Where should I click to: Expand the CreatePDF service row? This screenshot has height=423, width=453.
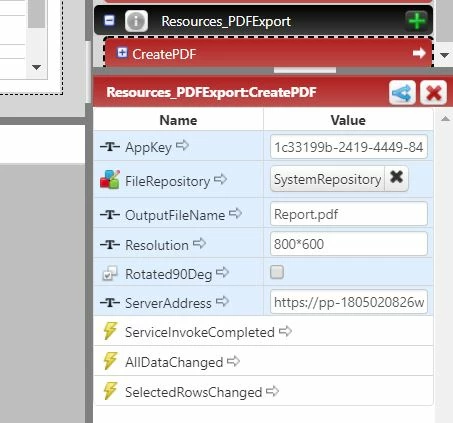point(122,53)
